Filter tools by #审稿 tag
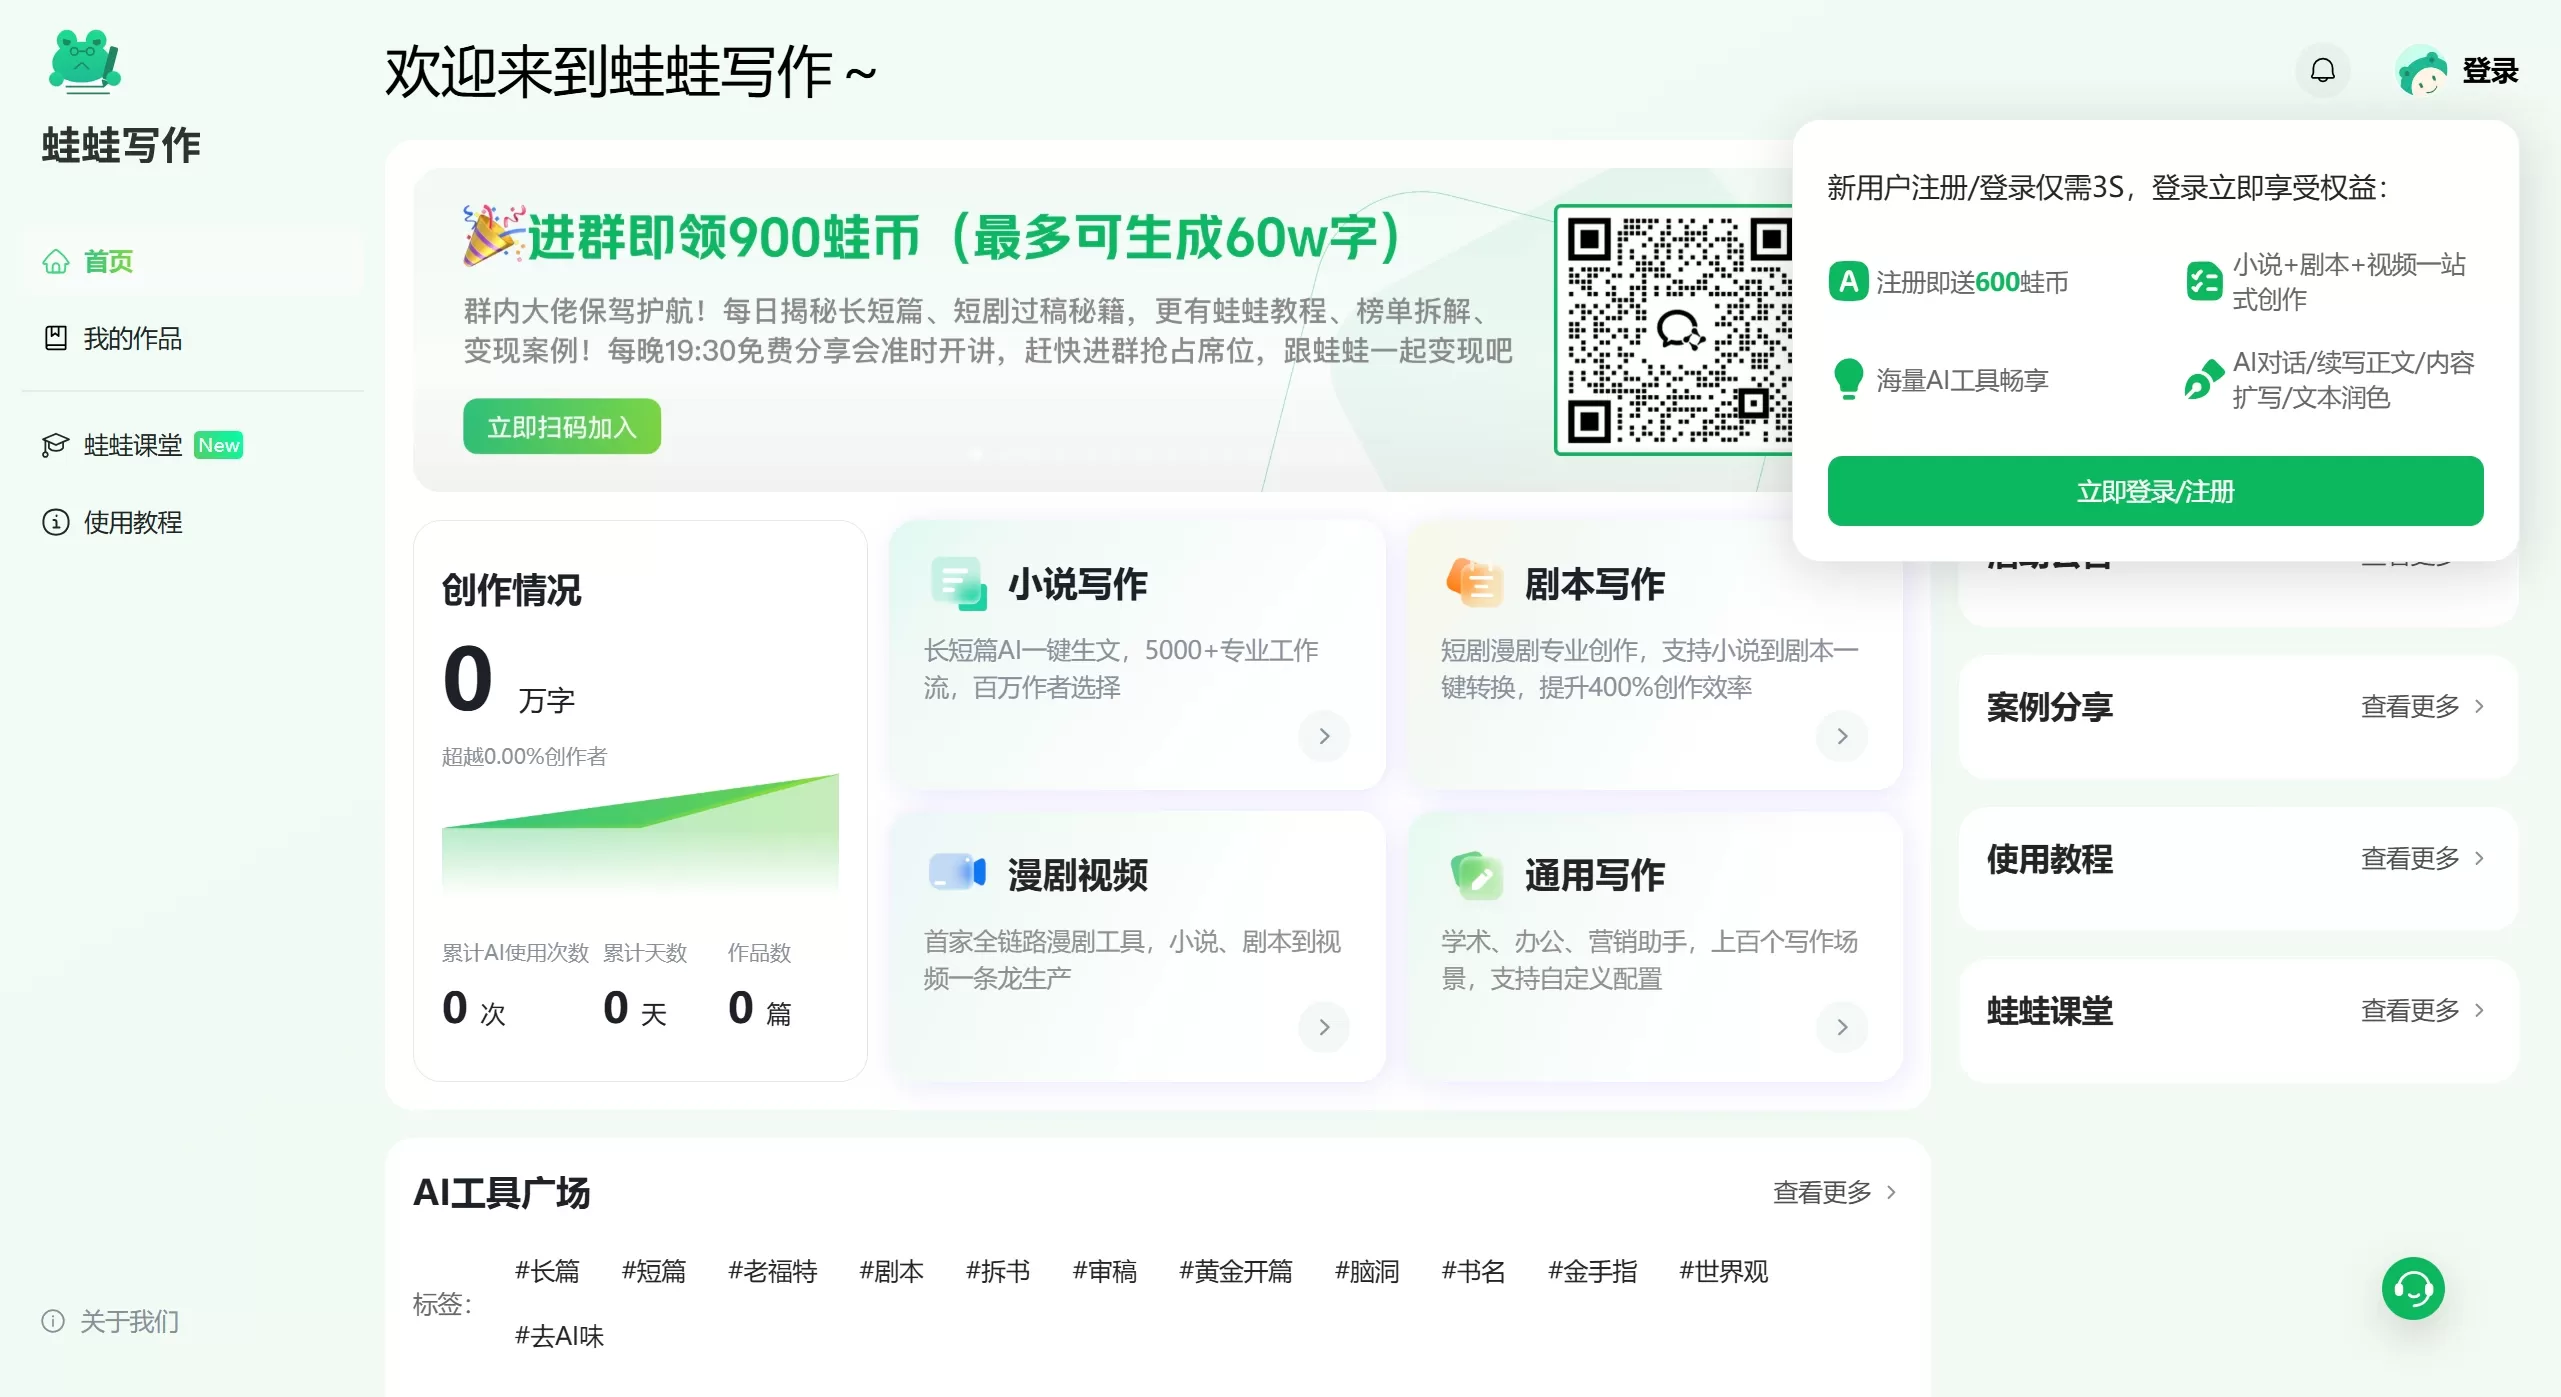 (x=1105, y=1271)
